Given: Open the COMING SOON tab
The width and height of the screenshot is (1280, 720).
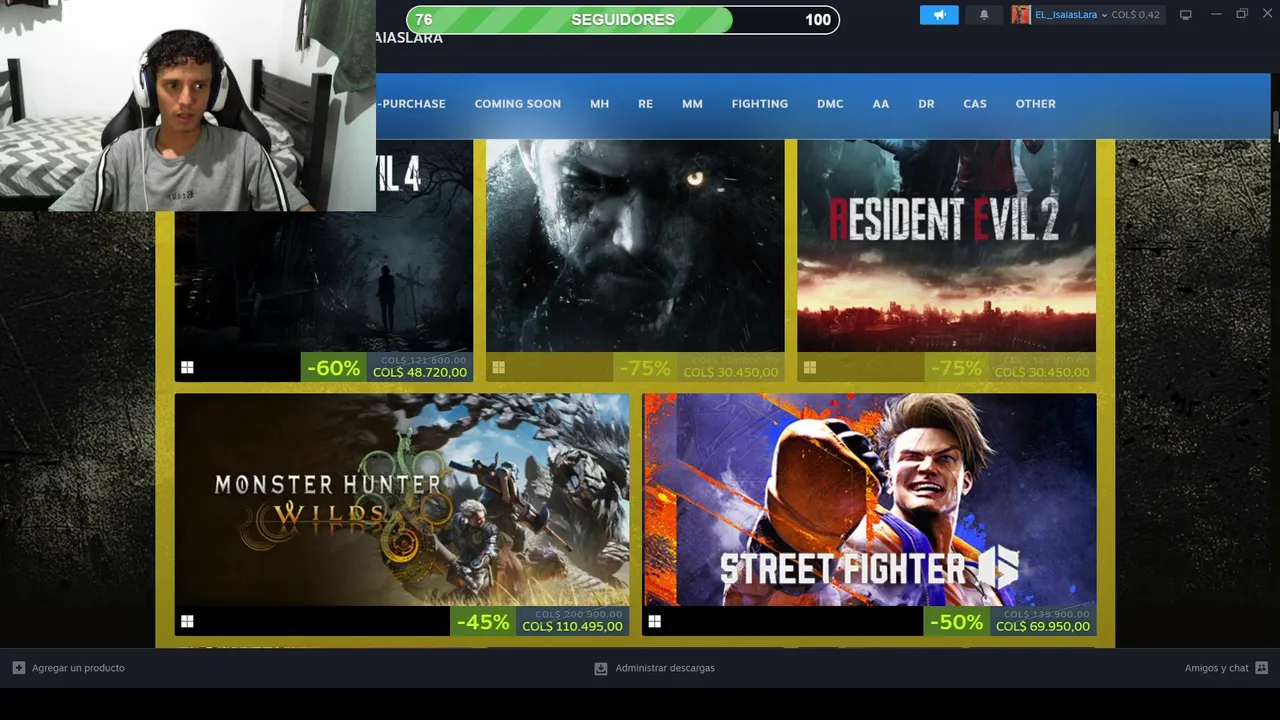Looking at the screenshot, I should (x=517, y=104).
